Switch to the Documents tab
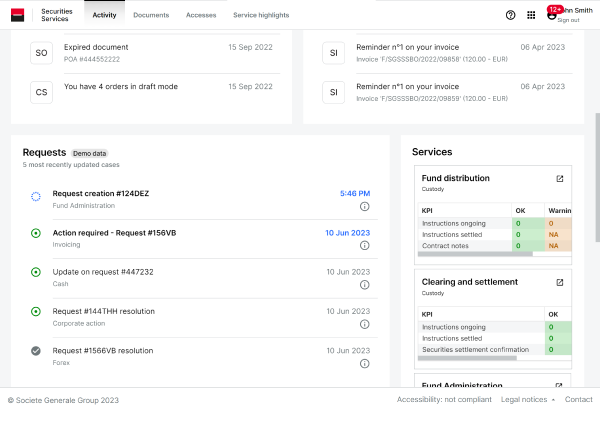The height and width of the screenshot is (440, 600). (151, 15)
